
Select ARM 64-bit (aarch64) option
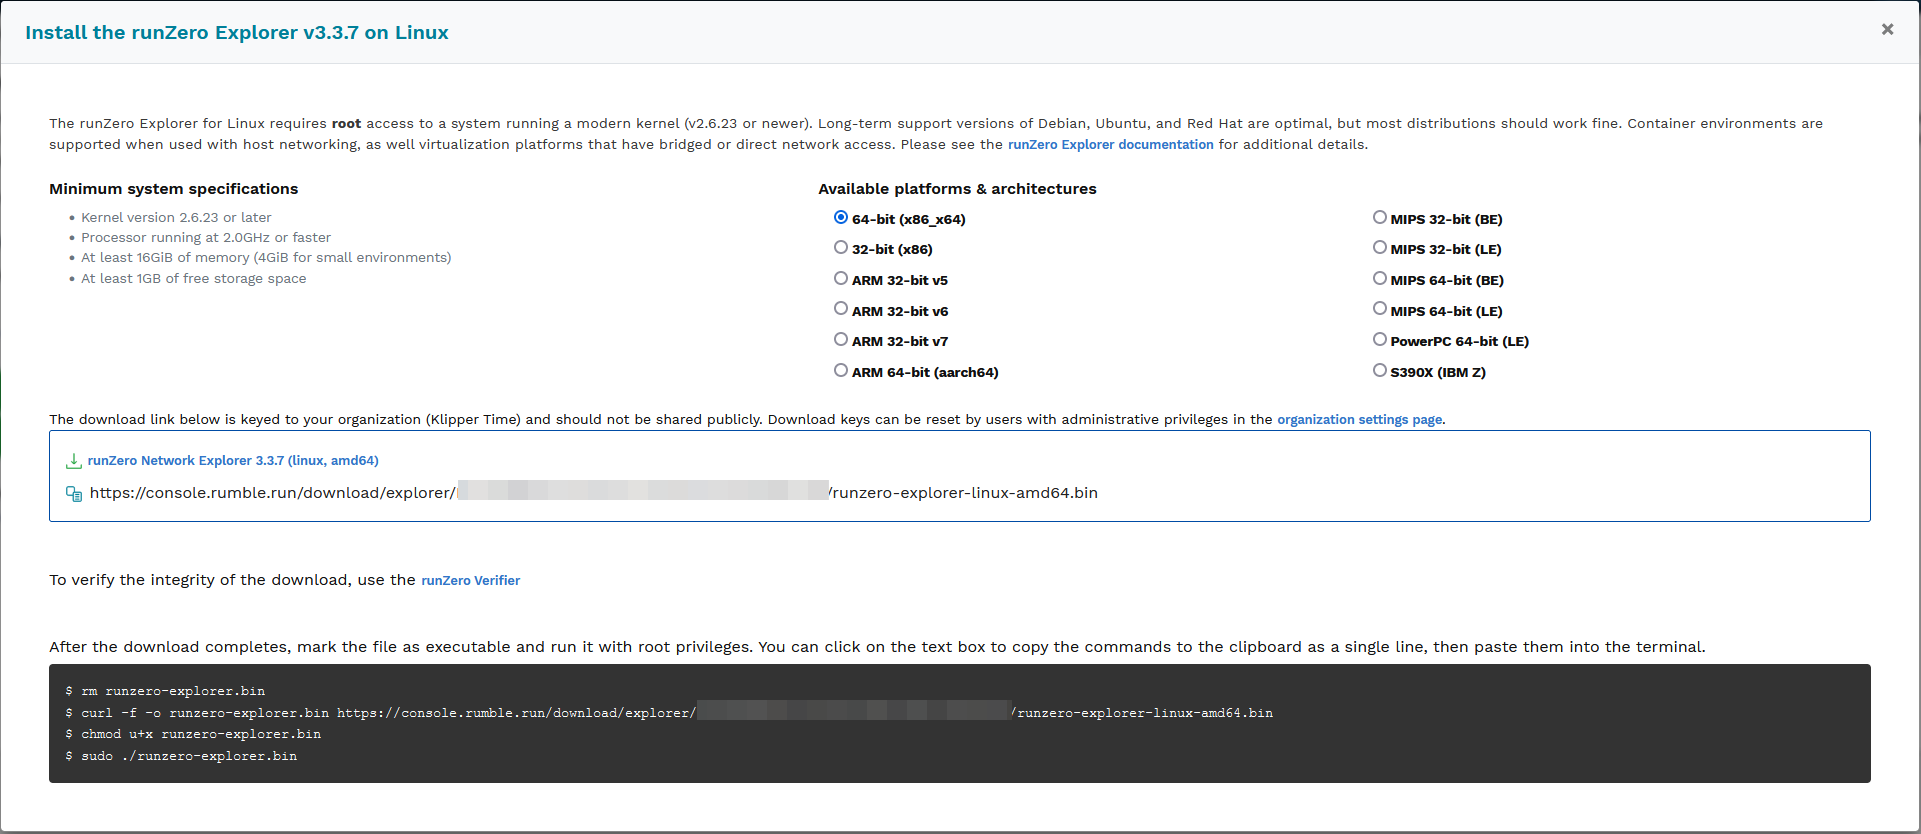pos(841,370)
